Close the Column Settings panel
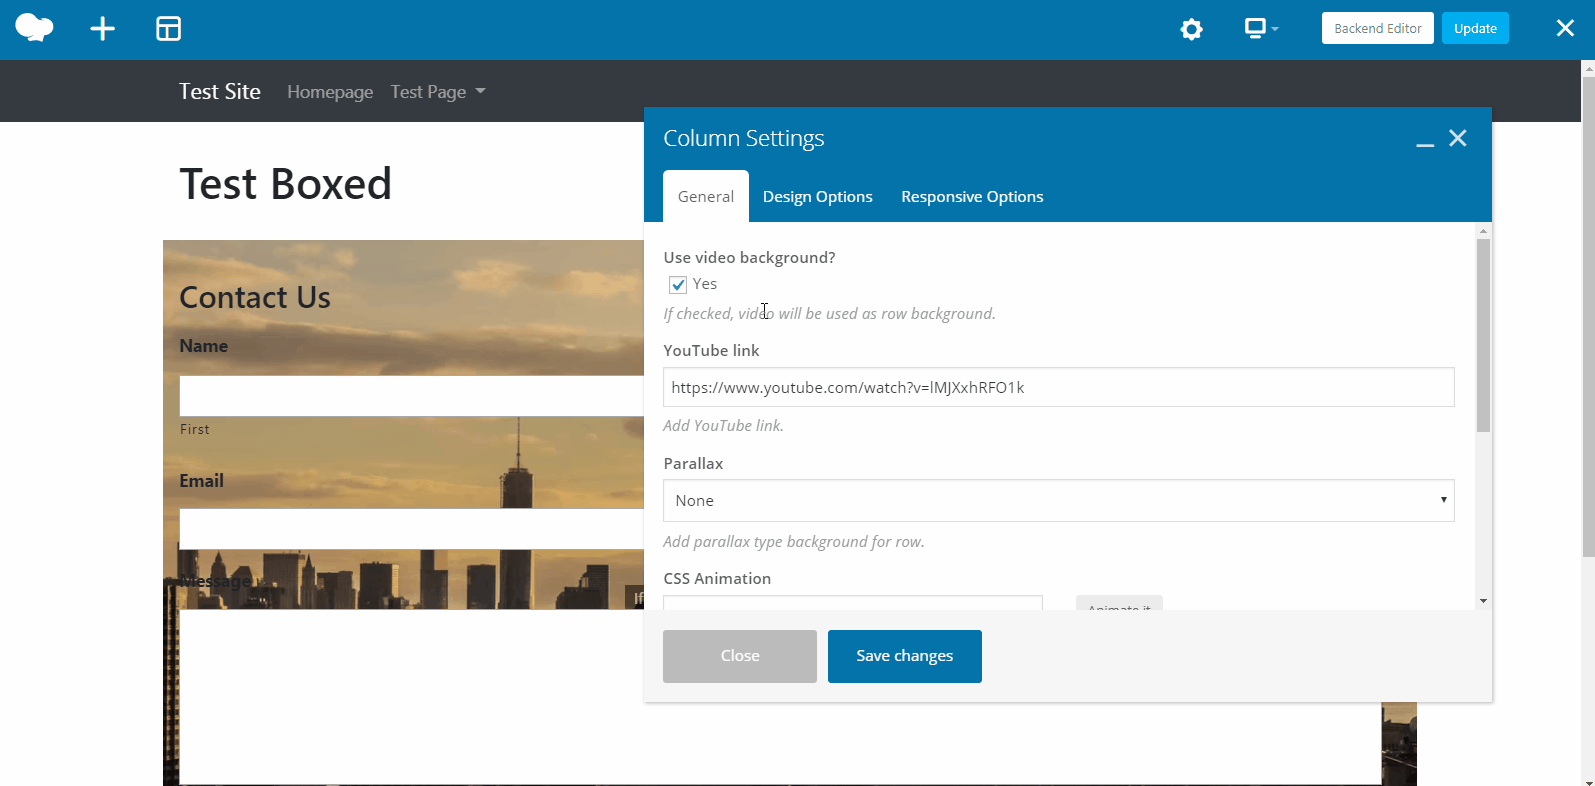This screenshot has width=1595, height=786. pyautogui.click(x=1458, y=138)
